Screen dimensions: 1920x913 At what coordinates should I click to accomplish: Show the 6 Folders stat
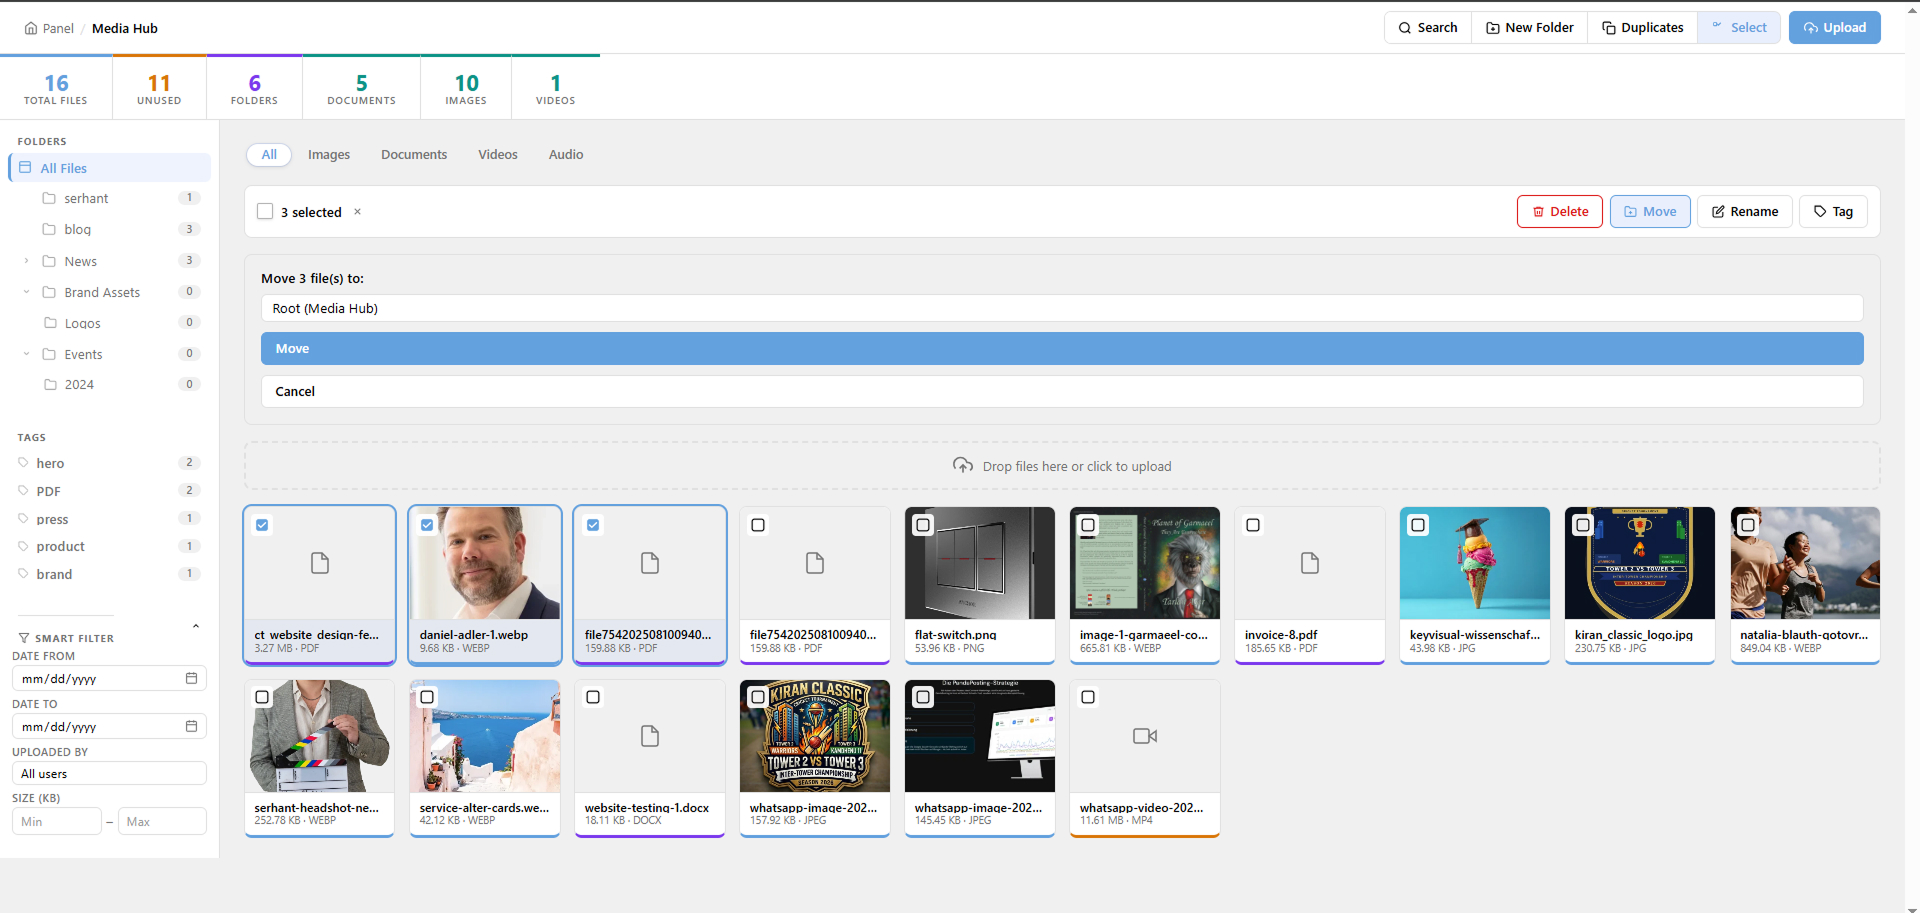click(254, 88)
